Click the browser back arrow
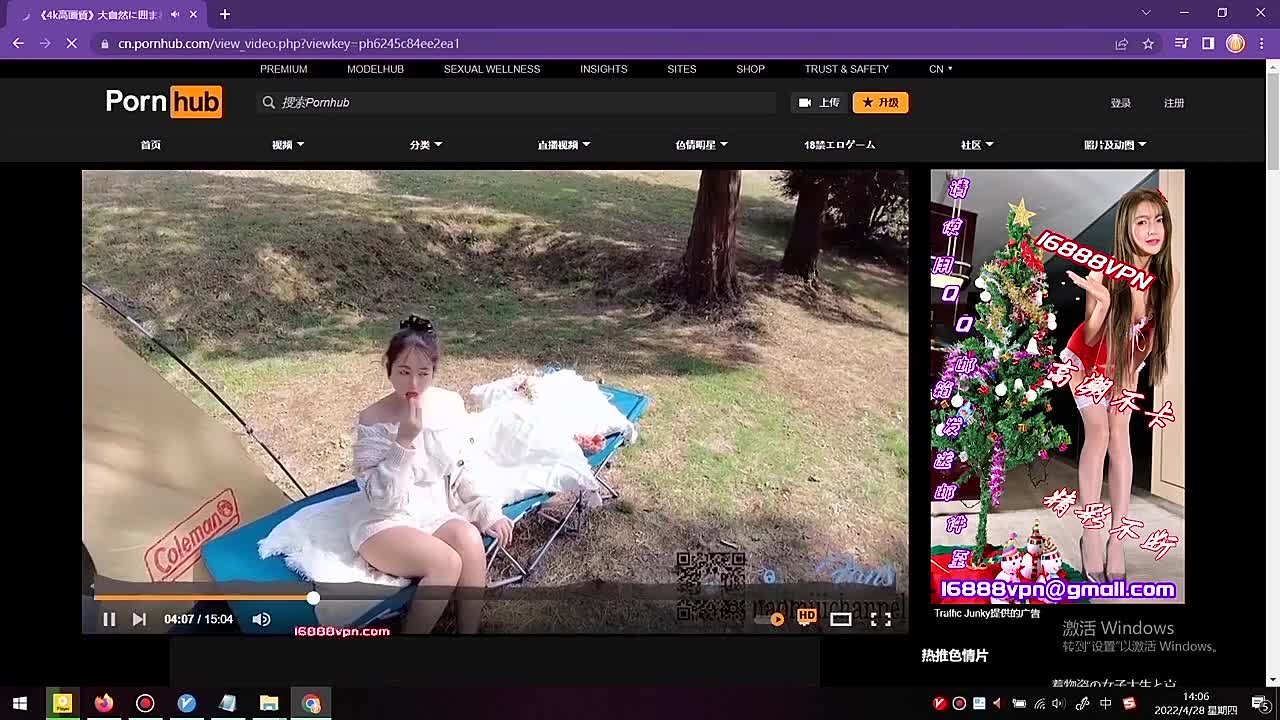This screenshot has height=720, width=1280. 18,43
